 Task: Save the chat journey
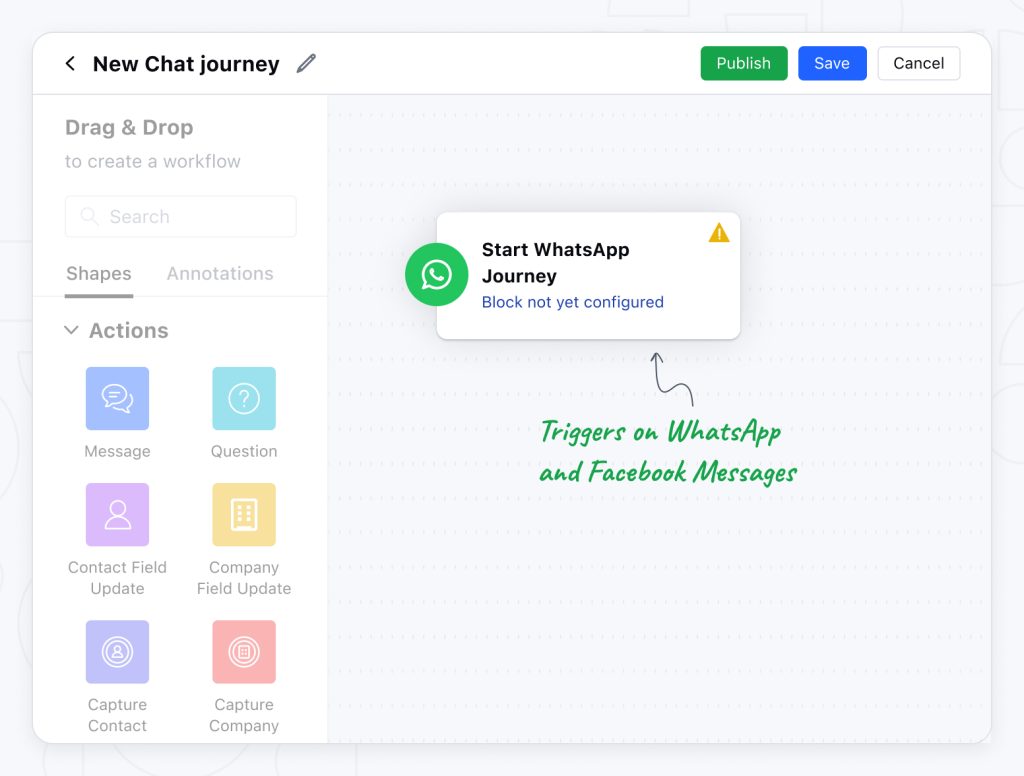832,63
